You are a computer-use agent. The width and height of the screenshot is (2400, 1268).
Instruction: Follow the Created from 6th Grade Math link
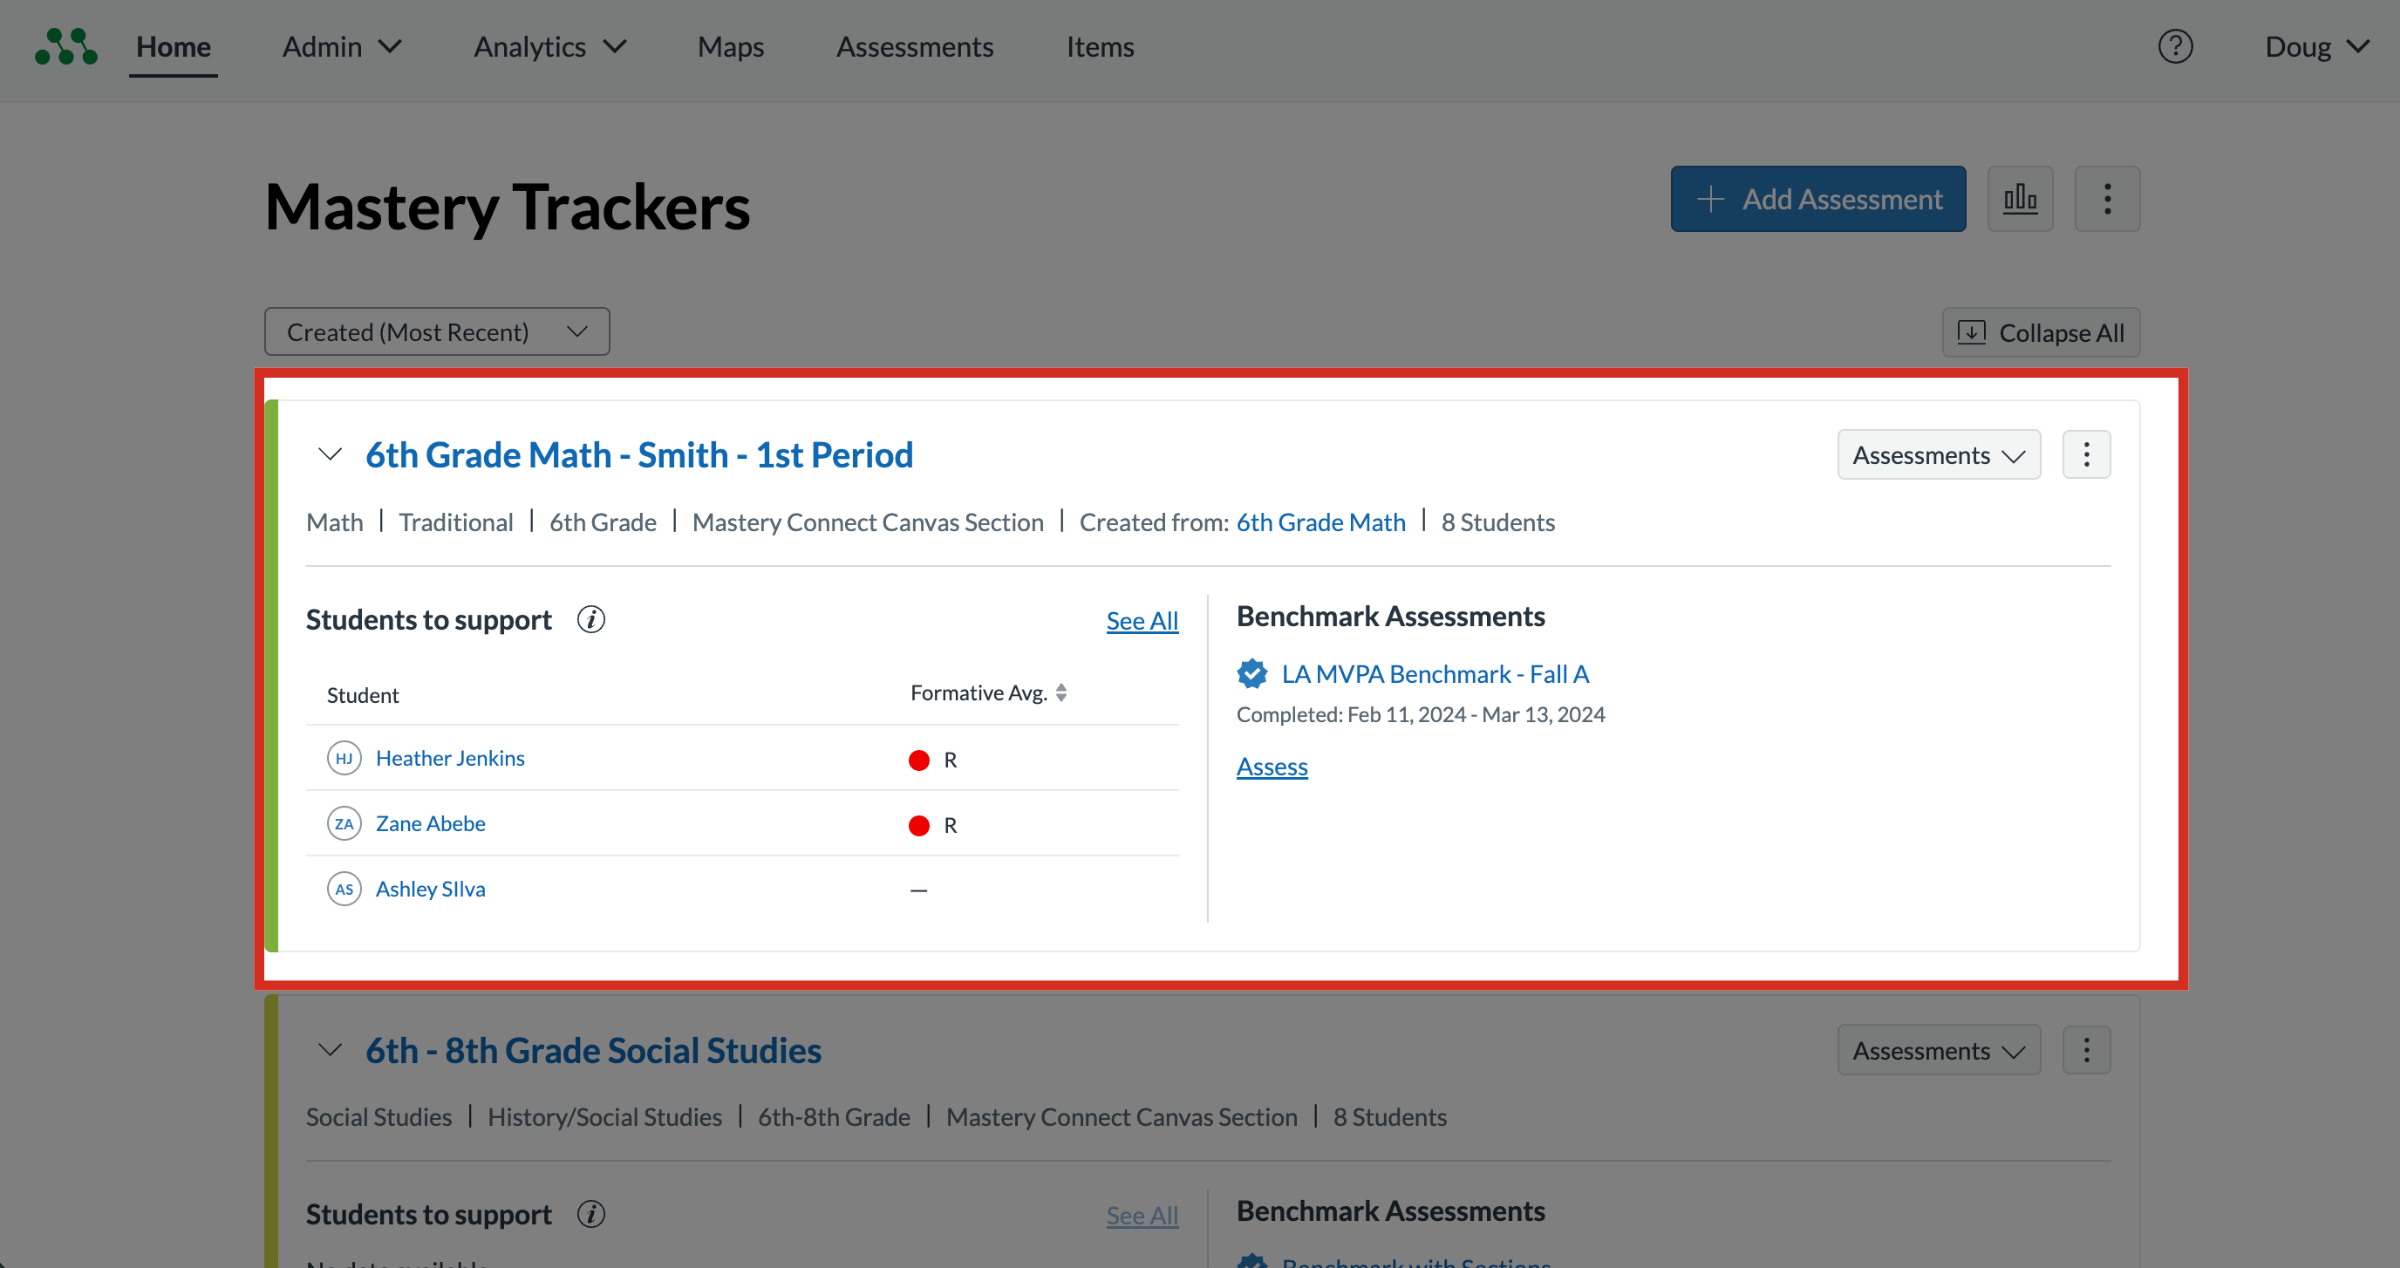1321,522
